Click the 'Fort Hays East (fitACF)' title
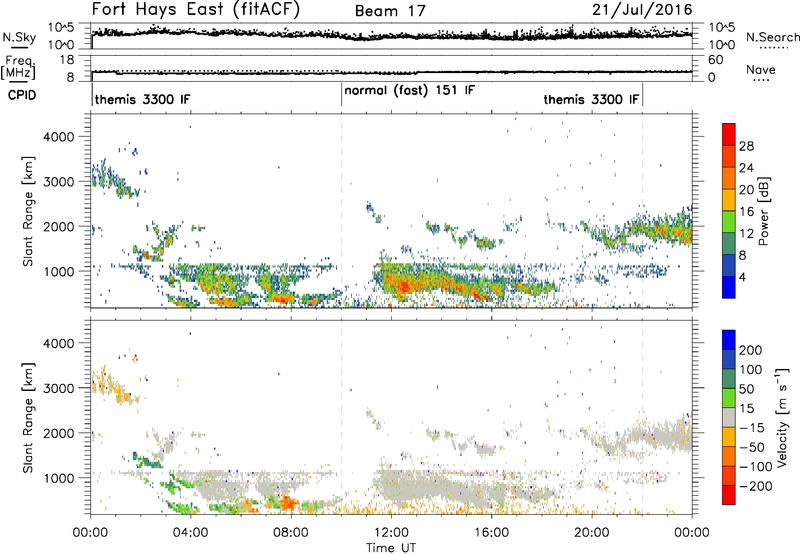The height and width of the screenshot is (554, 800). [196, 10]
